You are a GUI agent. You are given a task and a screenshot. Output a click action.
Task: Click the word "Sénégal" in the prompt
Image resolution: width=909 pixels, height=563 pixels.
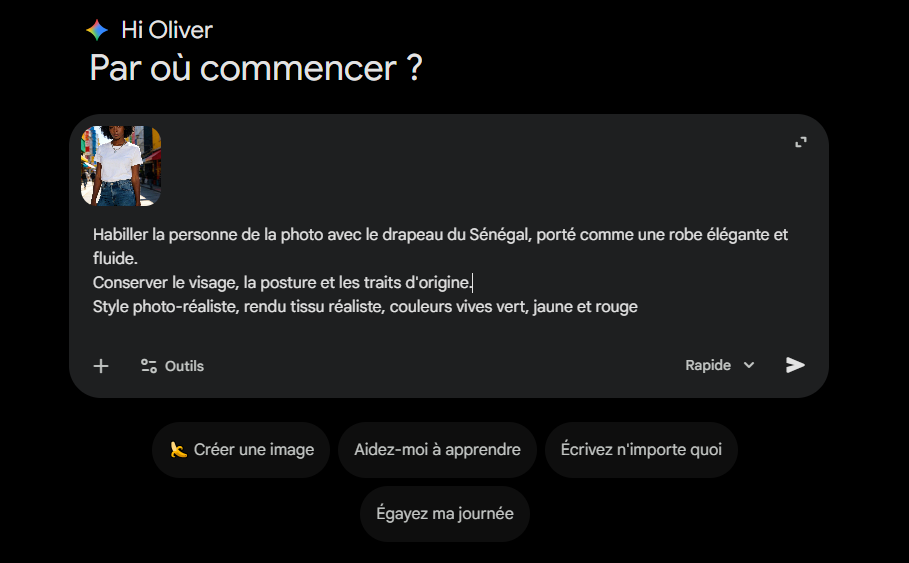pyautogui.click(x=498, y=235)
